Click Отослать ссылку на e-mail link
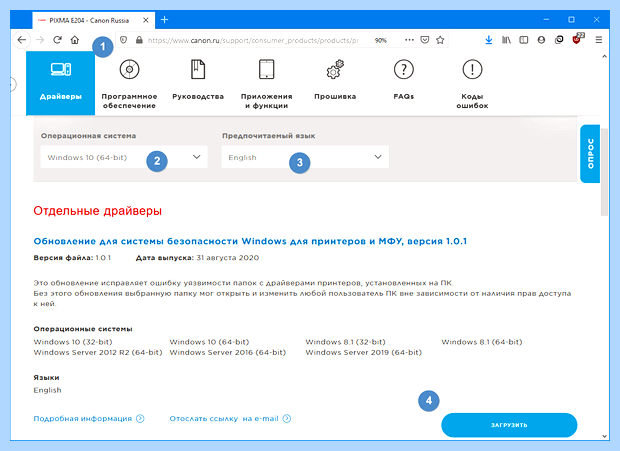This screenshot has height=451, width=620. point(230,419)
